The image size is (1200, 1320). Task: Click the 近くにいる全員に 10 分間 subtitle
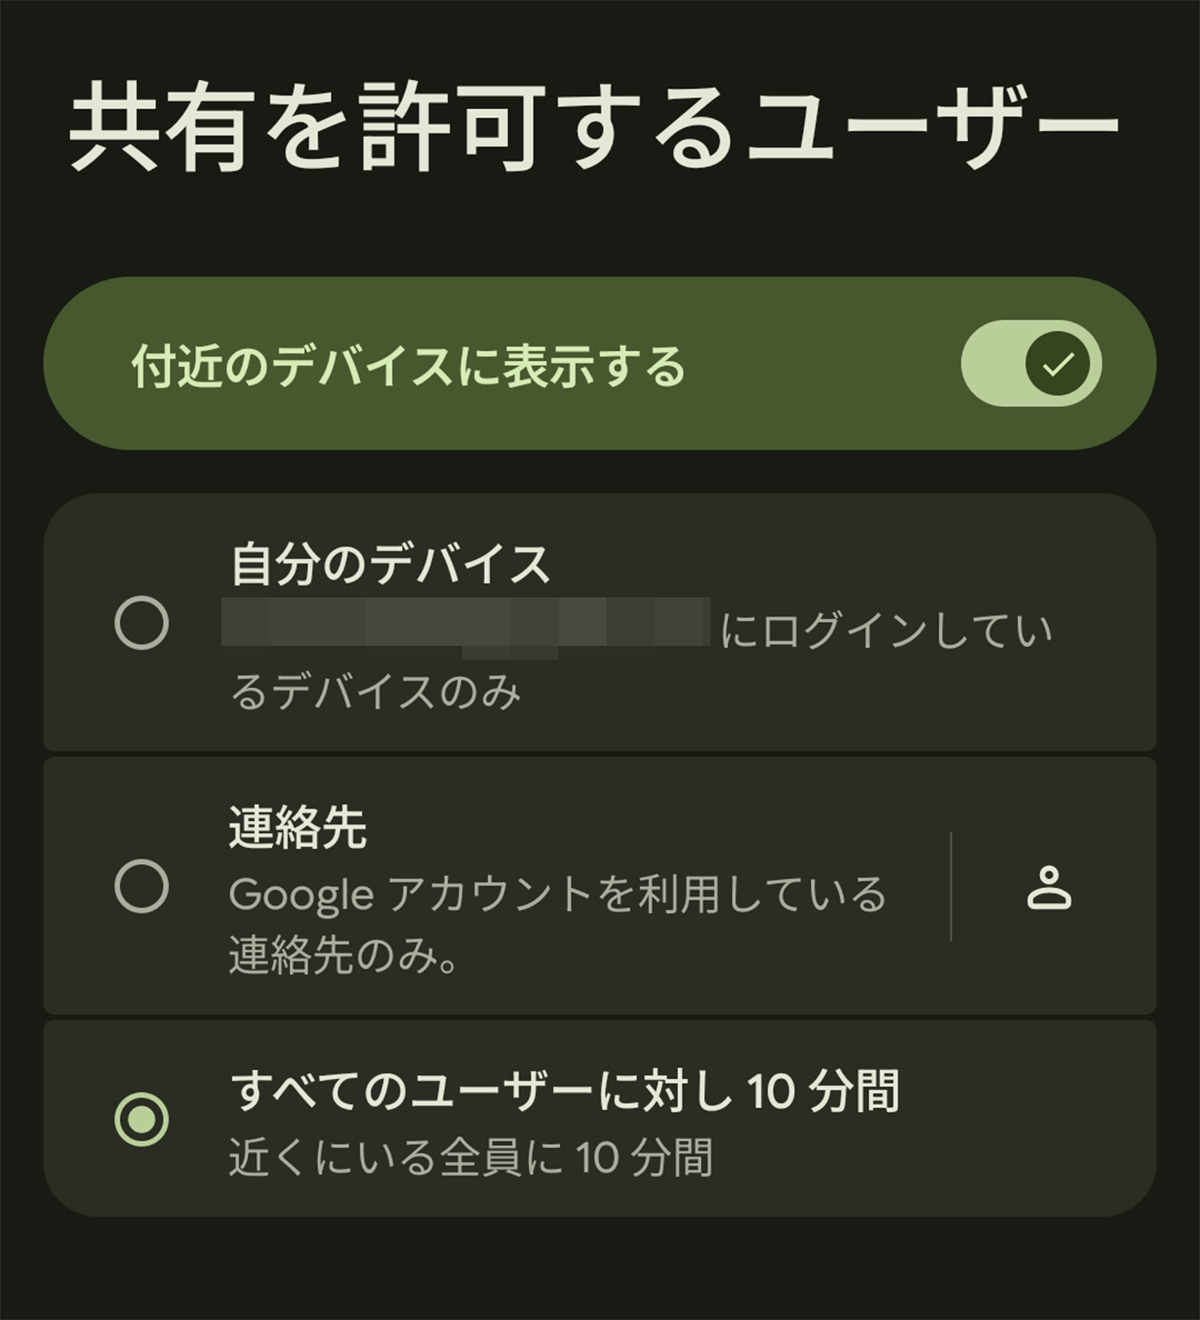(x=470, y=1158)
